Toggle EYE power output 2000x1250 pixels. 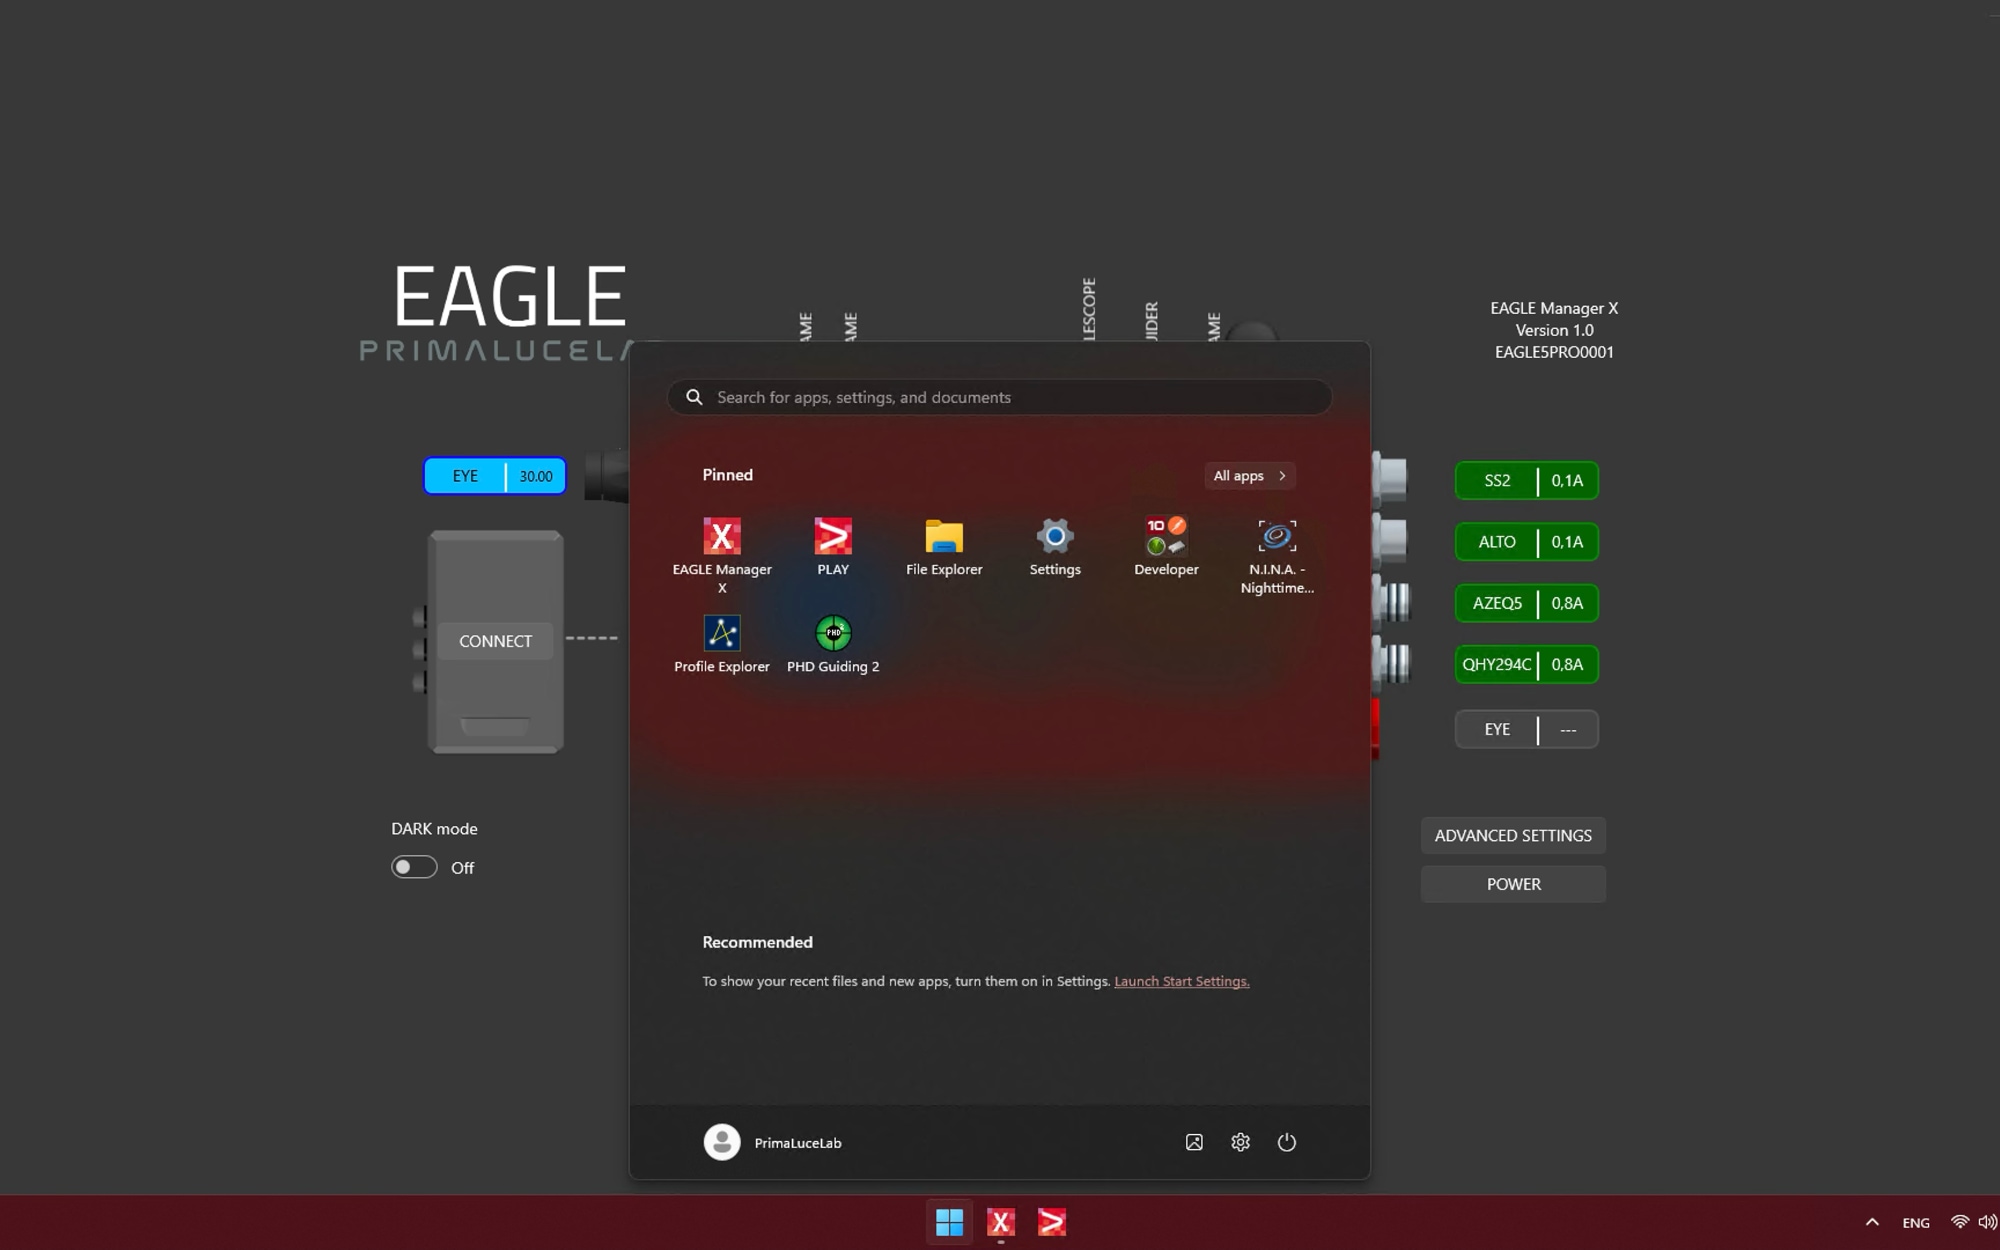pyautogui.click(x=1496, y=729)
